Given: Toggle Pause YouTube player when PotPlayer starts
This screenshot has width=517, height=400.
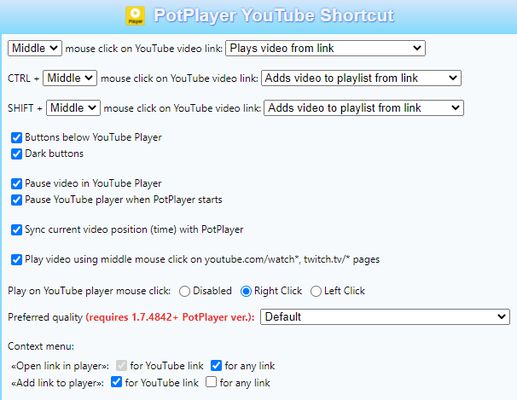Looking at the screenshot, I should pyautogui.click(x=16, y=200).
